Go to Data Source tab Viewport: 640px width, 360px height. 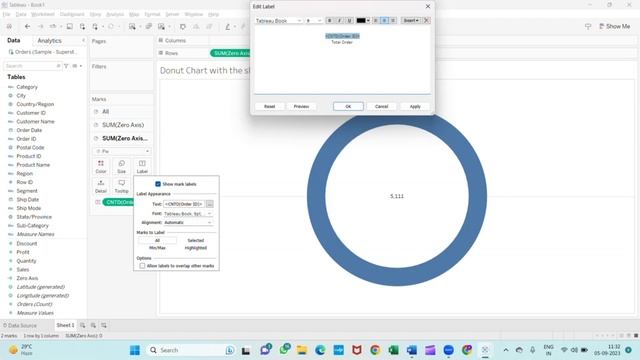20,325
